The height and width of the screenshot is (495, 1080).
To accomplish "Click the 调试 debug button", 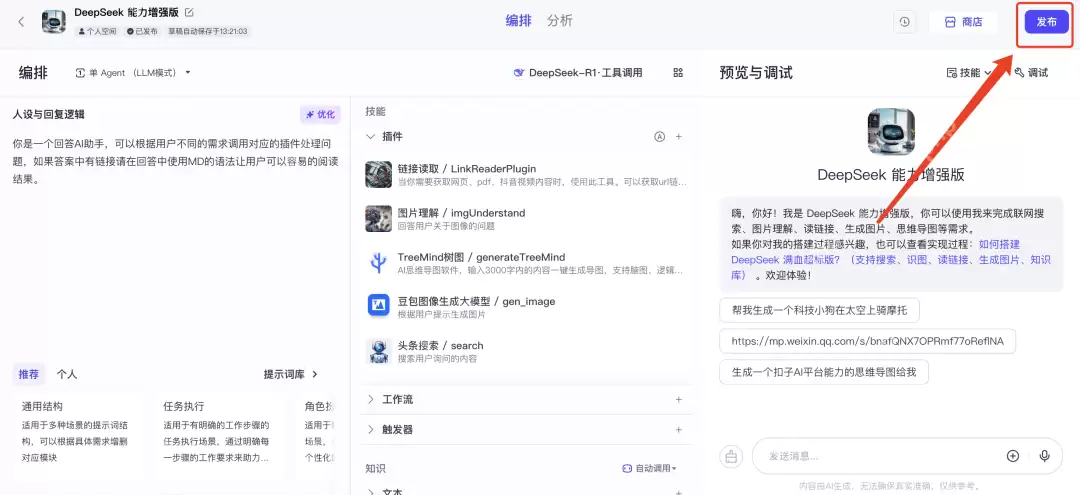I will pos(1031,72).
